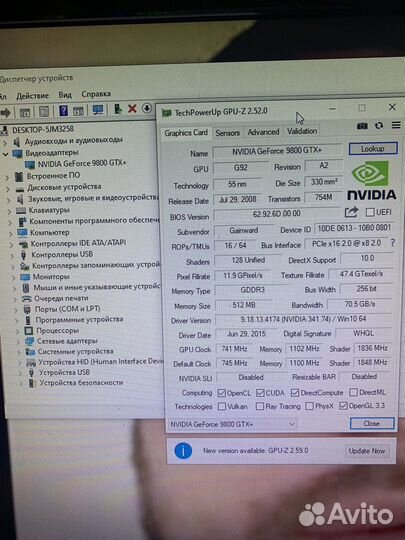
Task: Toggle the OpenCL checkbox
Action: 222,393
